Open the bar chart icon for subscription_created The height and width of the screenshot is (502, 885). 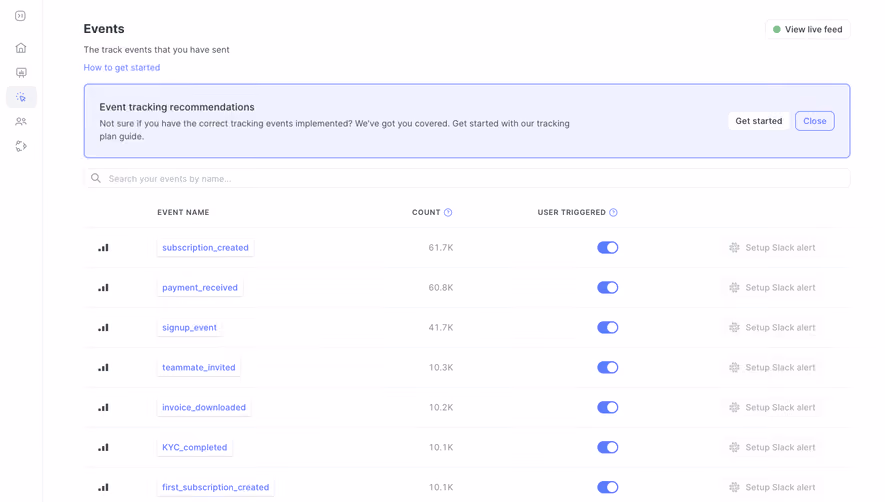[x=103, y=247]
